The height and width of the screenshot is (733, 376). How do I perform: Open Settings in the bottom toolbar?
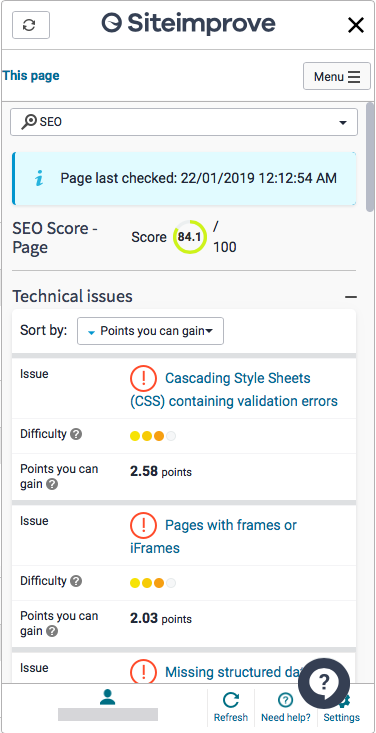(x=341, y=707)
